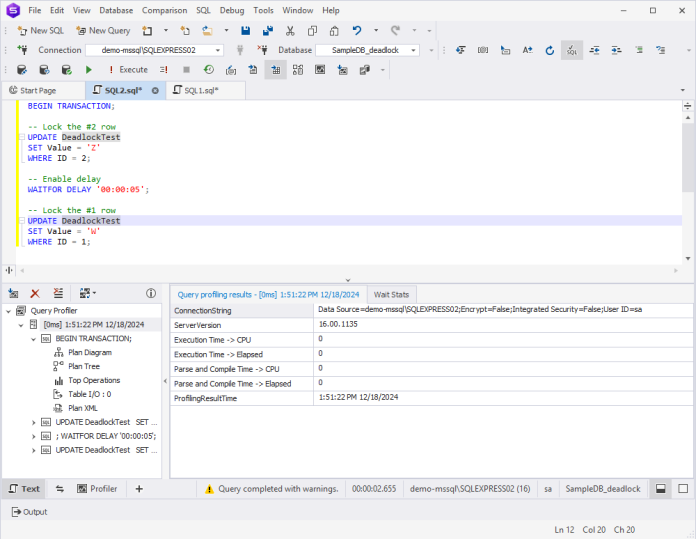Image resolution: width=696 pixels, height=539 pixels.
Task: Click the Cut scissors icon
Action: point(290,31)
